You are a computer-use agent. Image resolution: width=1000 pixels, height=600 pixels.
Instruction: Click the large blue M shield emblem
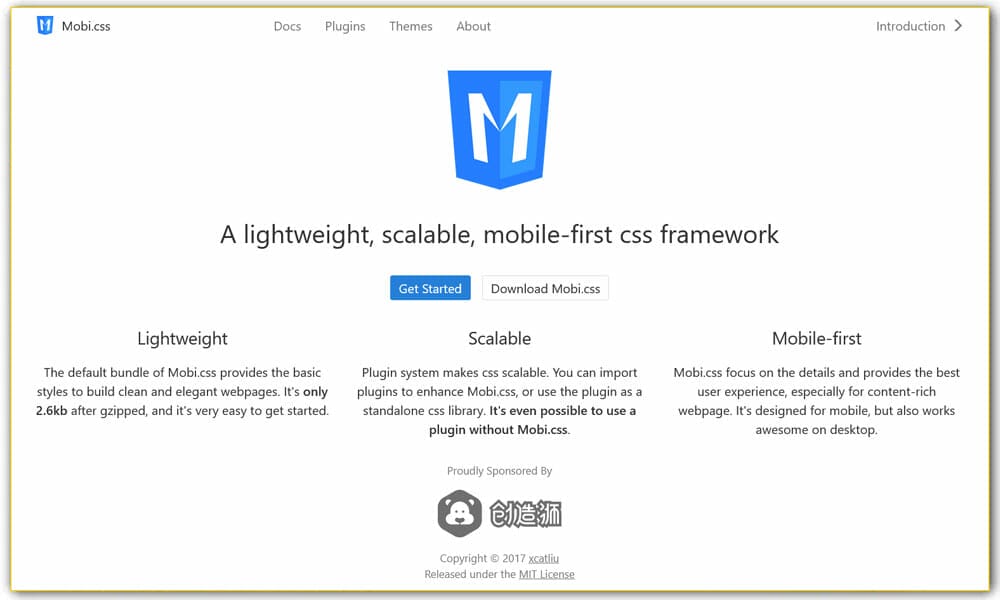[499, 130]
